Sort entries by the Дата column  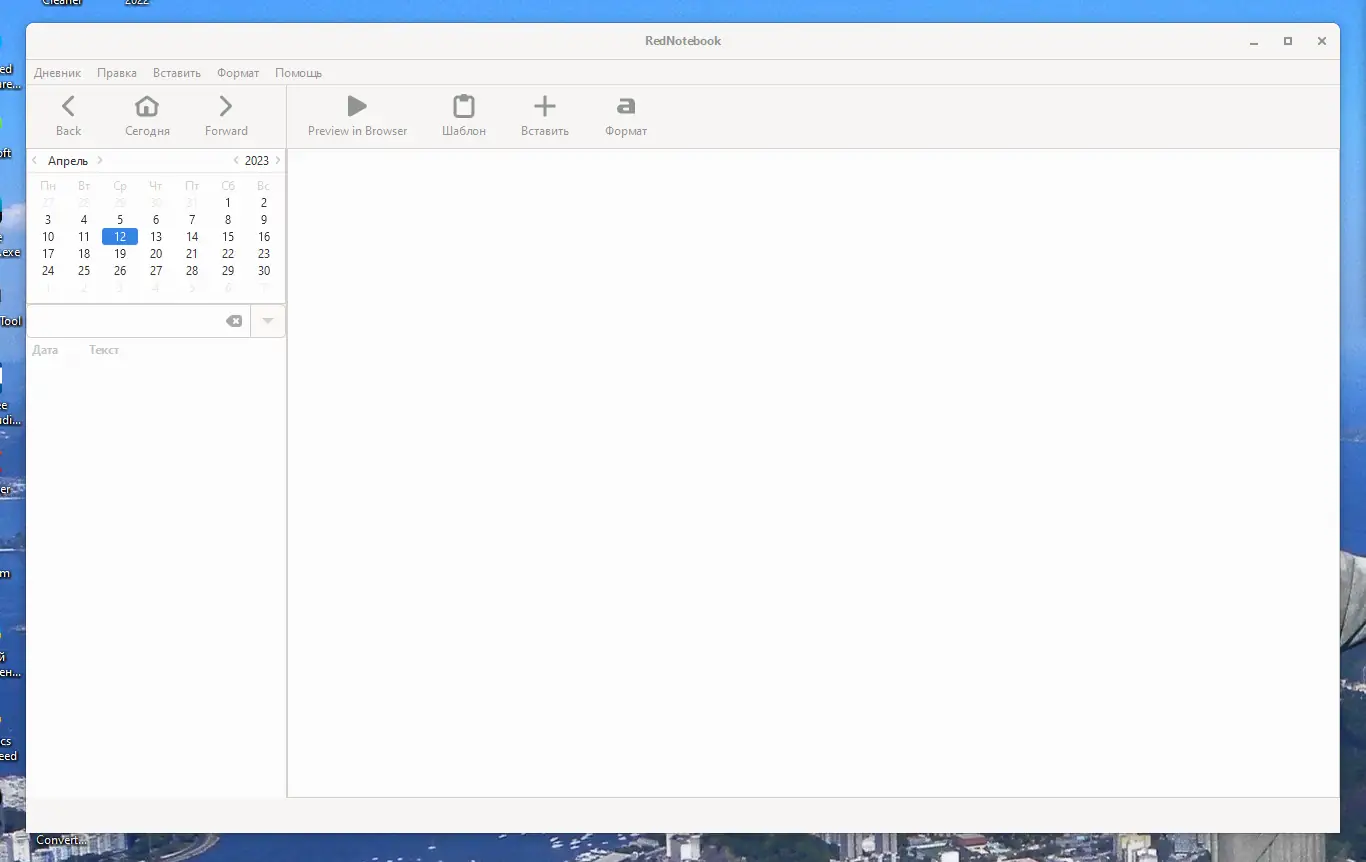click(46, 350)
